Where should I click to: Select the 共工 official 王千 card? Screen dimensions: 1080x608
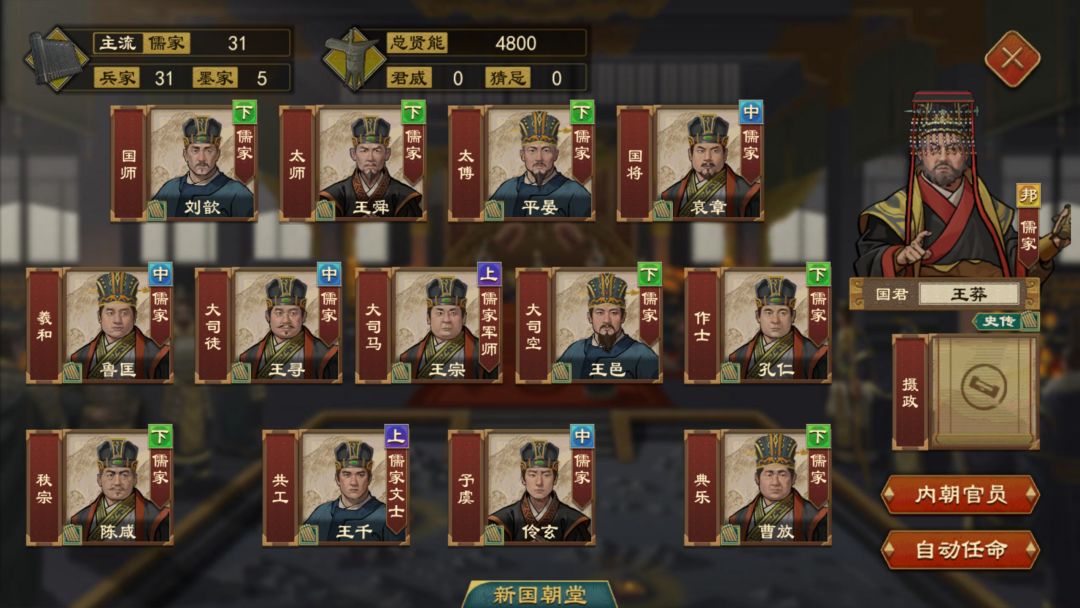click(336, 488)
